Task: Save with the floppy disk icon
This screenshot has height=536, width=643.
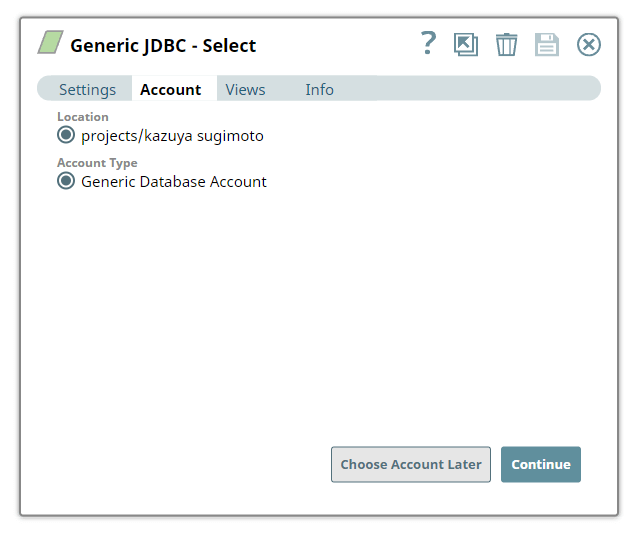Action: coord(547,45)
